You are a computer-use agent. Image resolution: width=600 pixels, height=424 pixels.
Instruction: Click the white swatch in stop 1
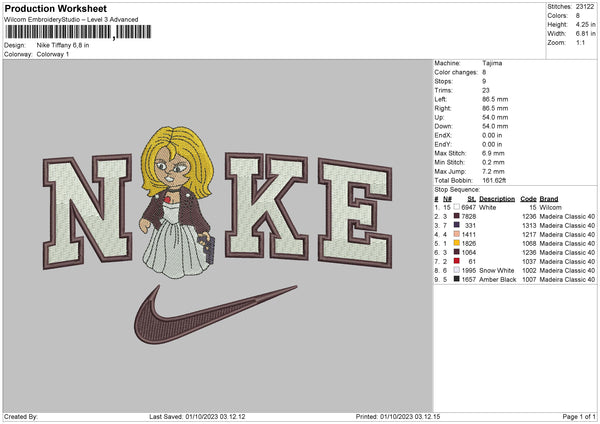click(x=457, y=207)
